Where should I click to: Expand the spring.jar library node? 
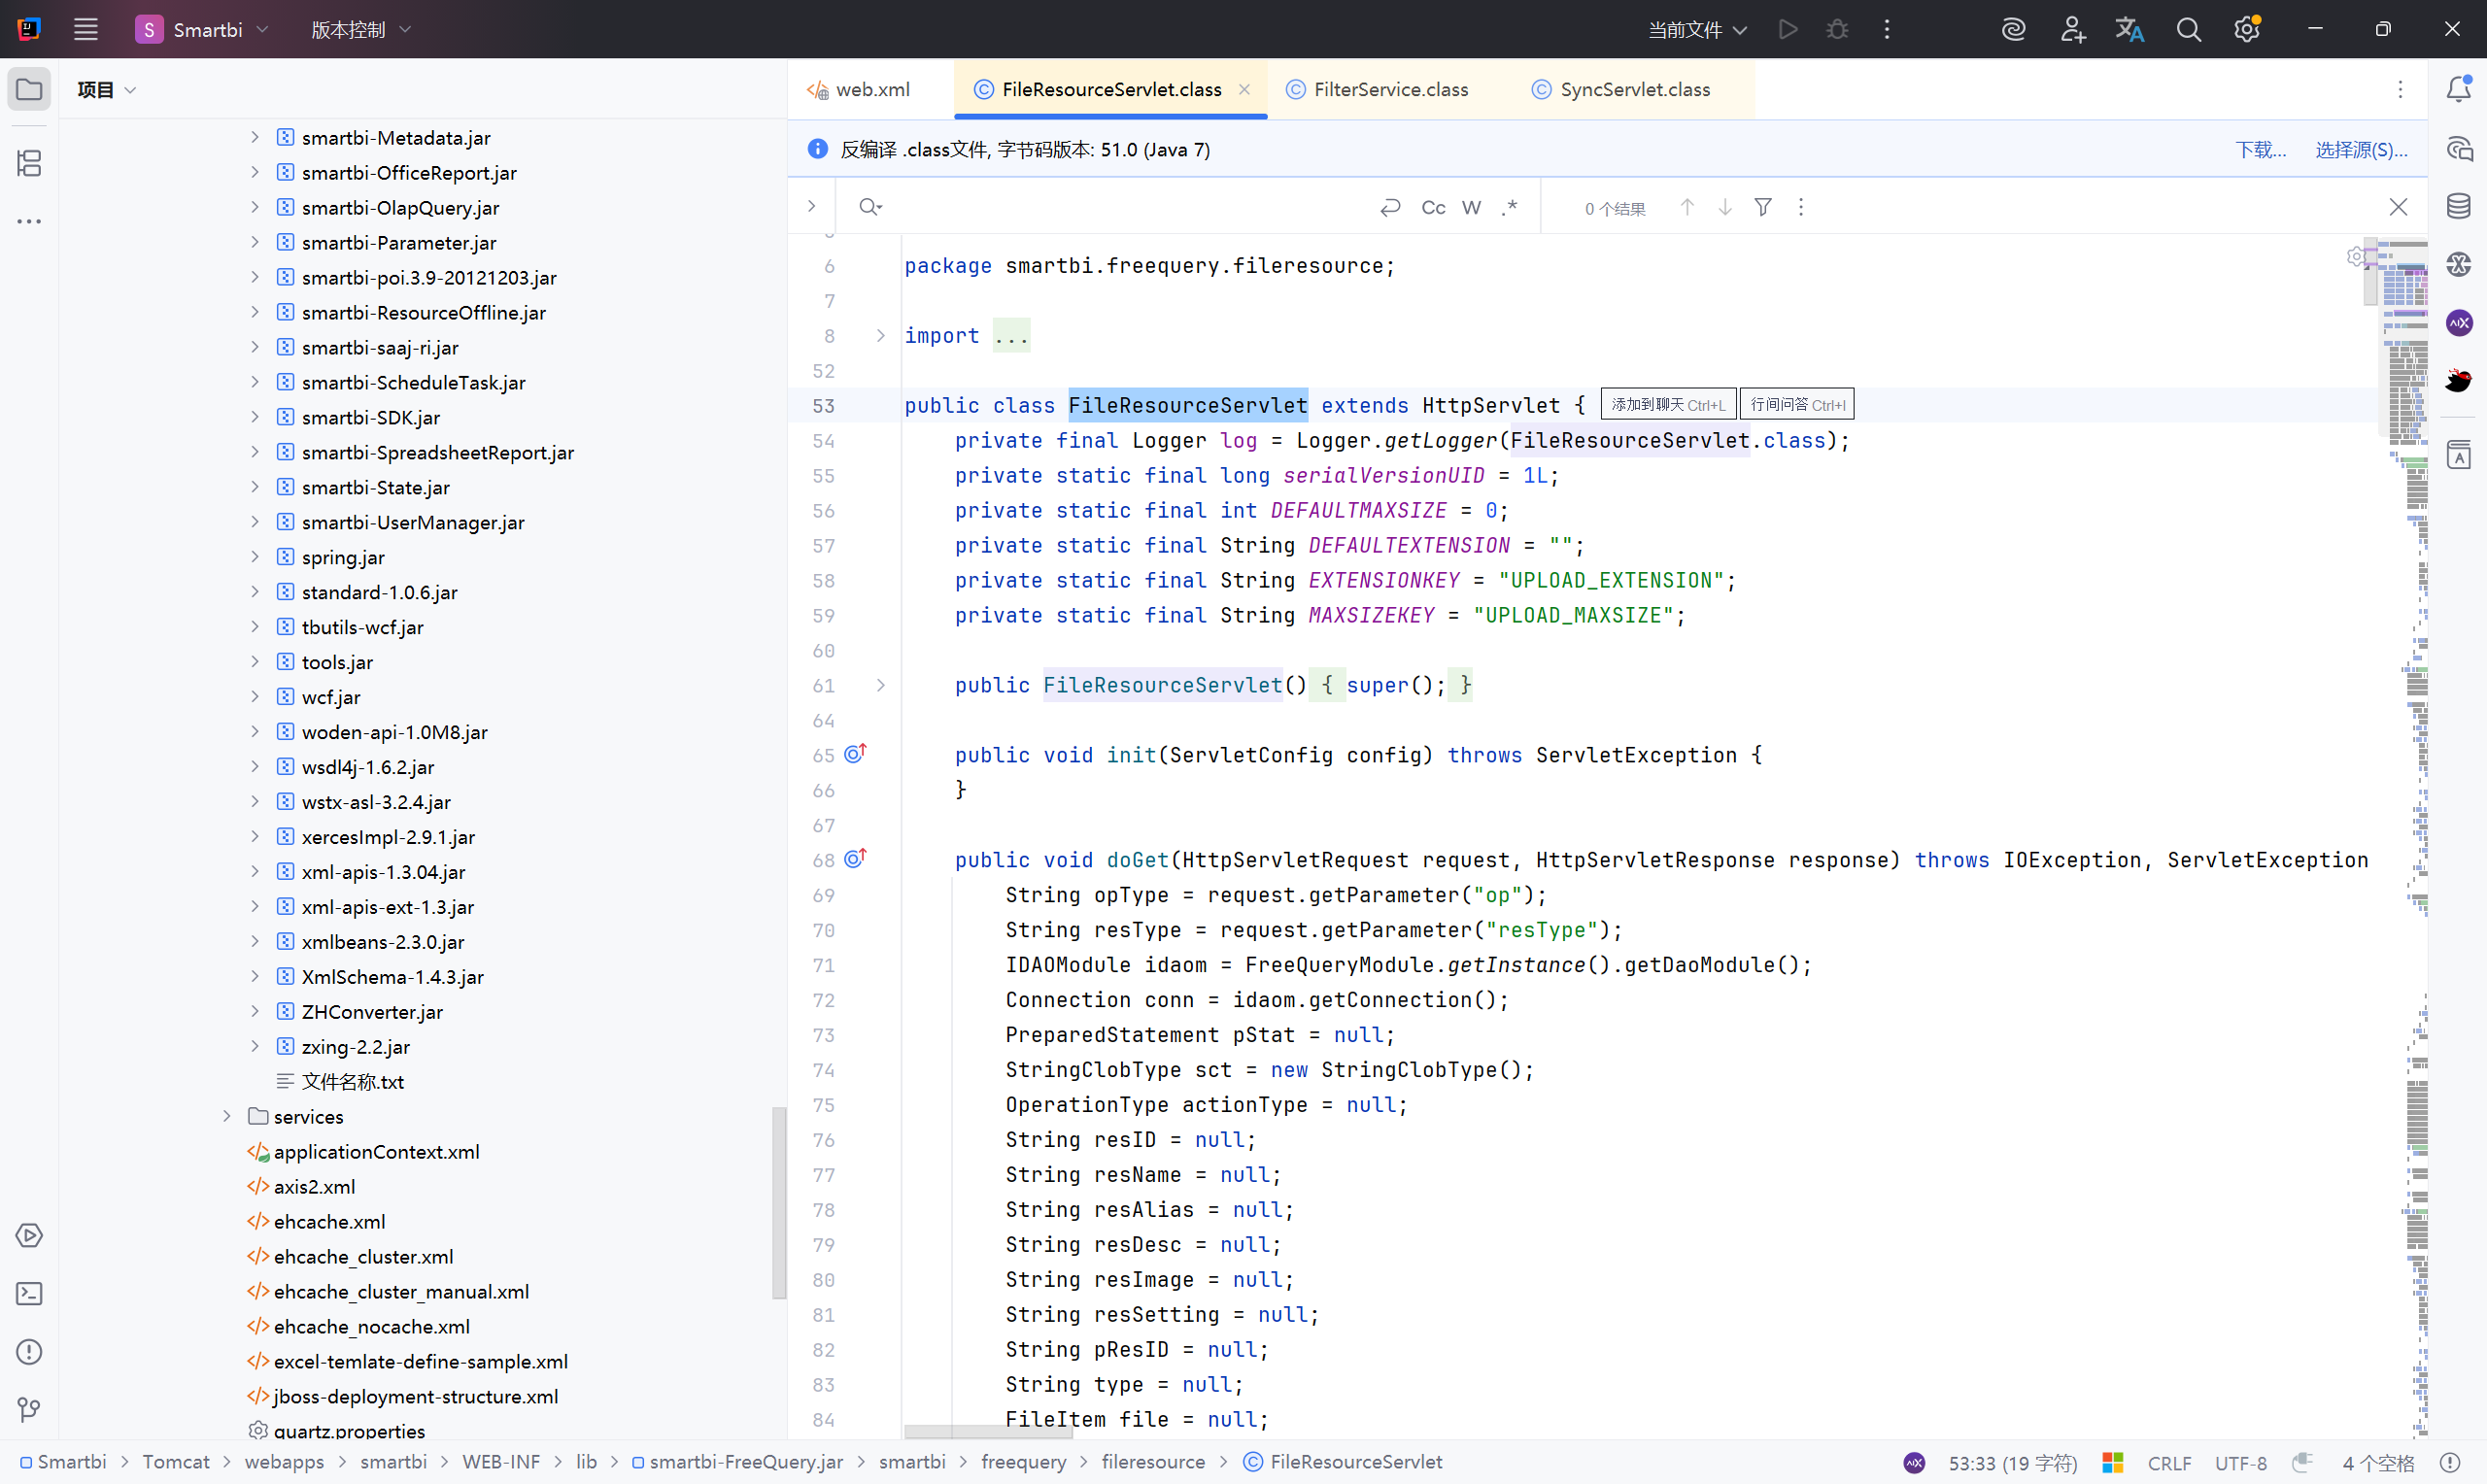click(255, 557)
